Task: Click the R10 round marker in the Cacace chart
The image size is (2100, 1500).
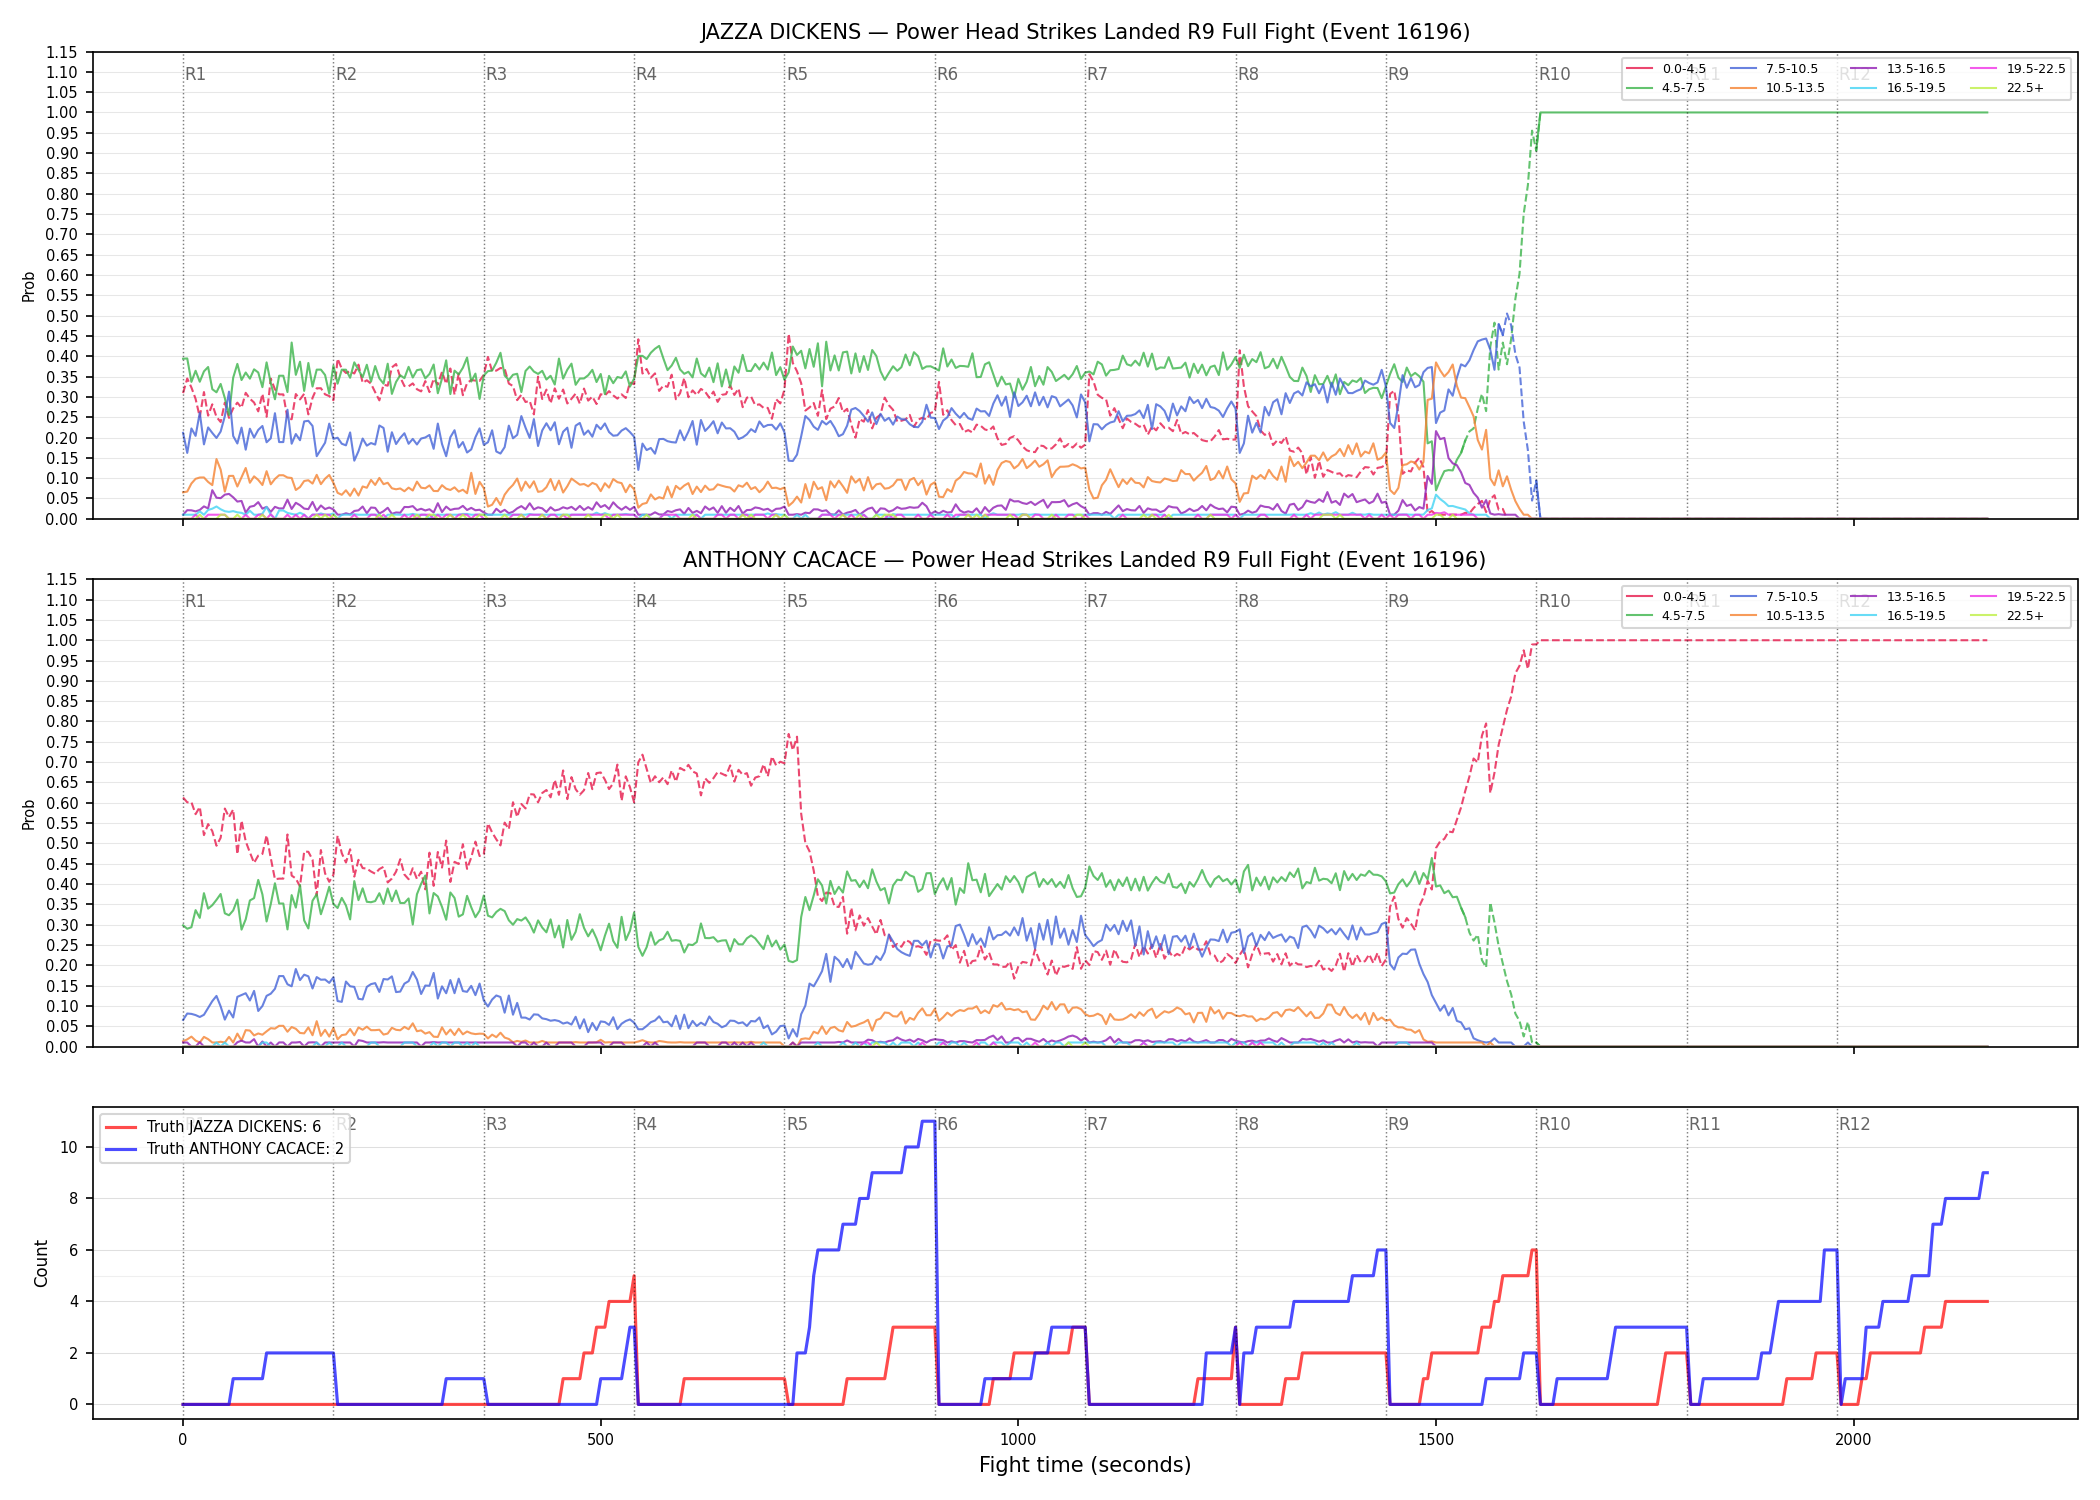Action: [1554, 601]
